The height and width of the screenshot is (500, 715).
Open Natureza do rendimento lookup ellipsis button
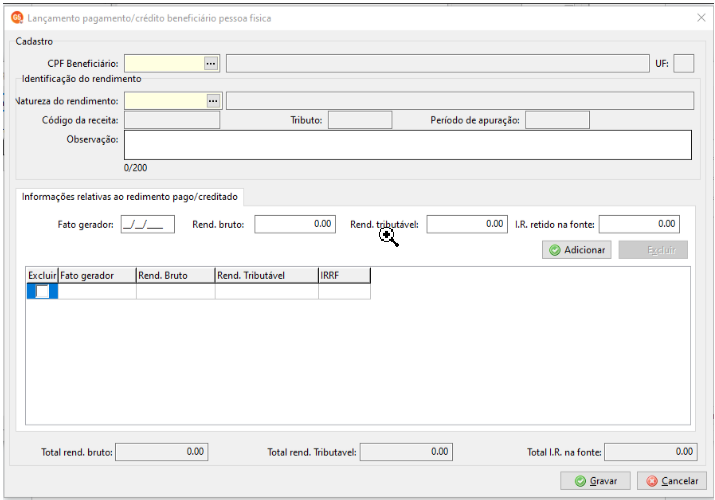pyautogui.click(x=213, y=101)
